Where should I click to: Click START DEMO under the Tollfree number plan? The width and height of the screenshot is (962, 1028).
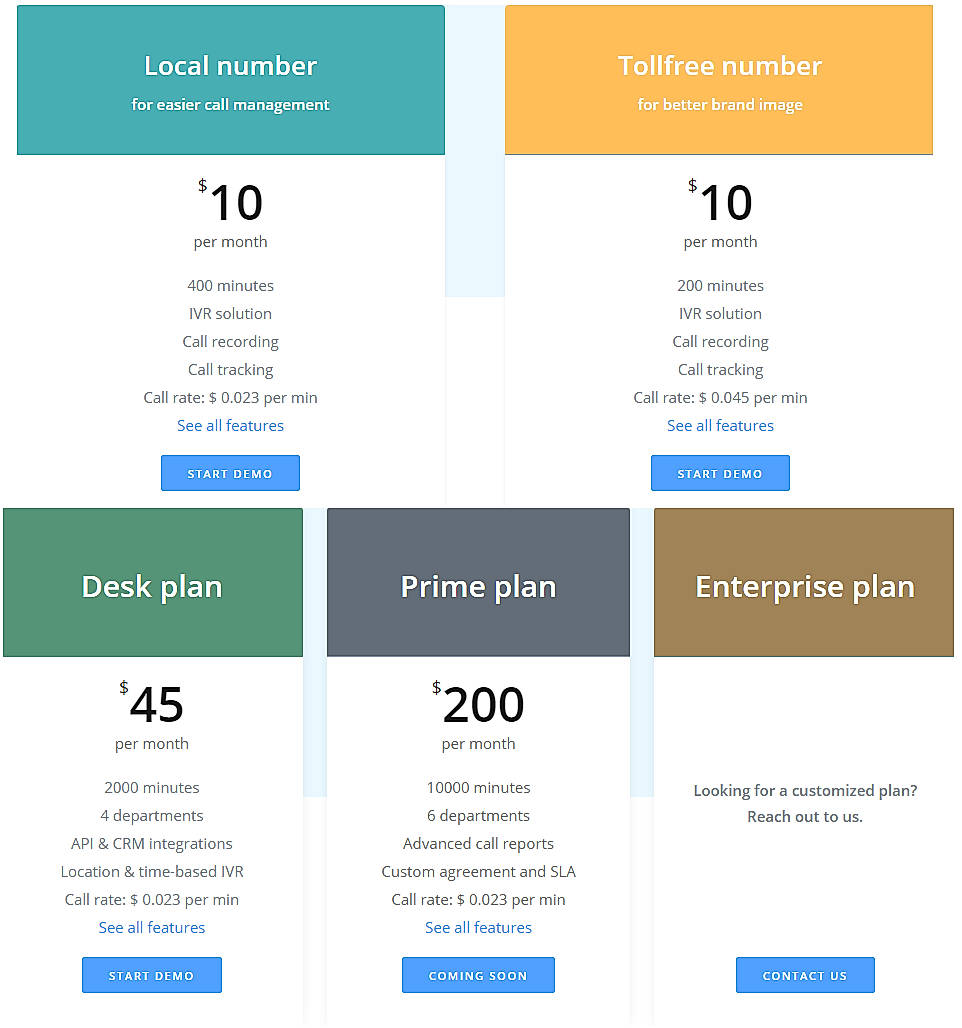tap(720, 472)
